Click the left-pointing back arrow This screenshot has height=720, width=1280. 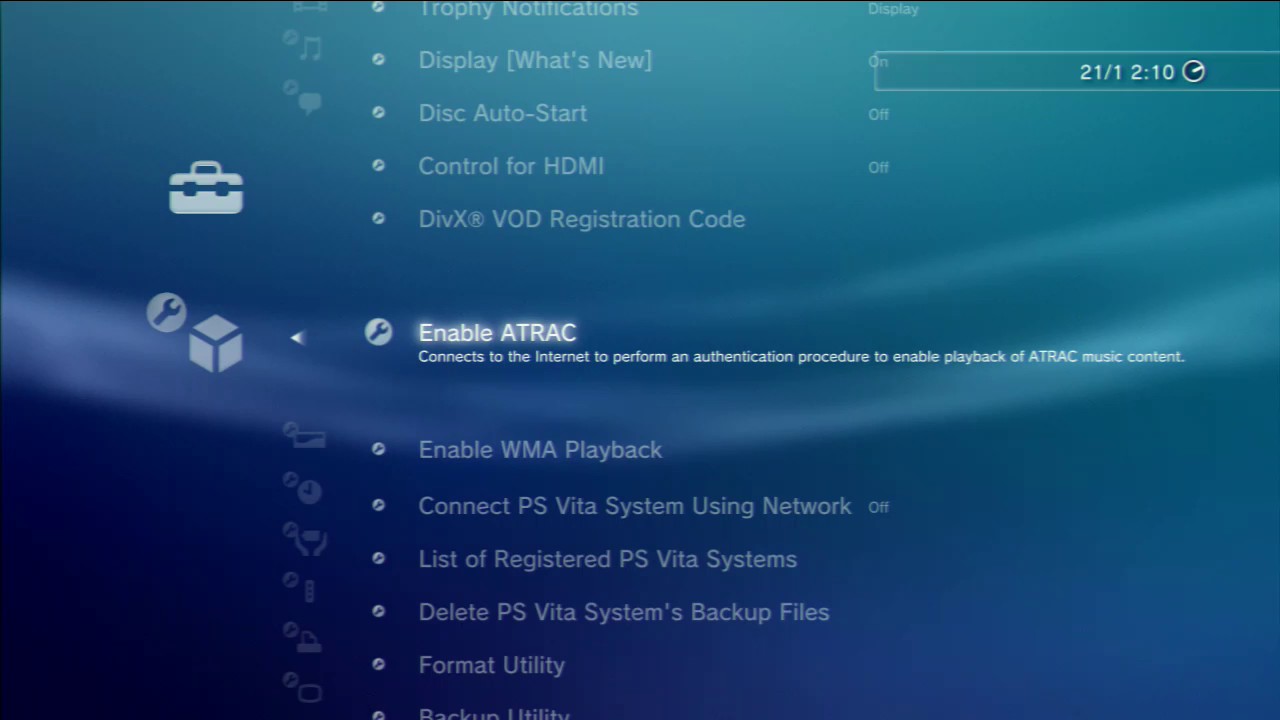[297, 338]
